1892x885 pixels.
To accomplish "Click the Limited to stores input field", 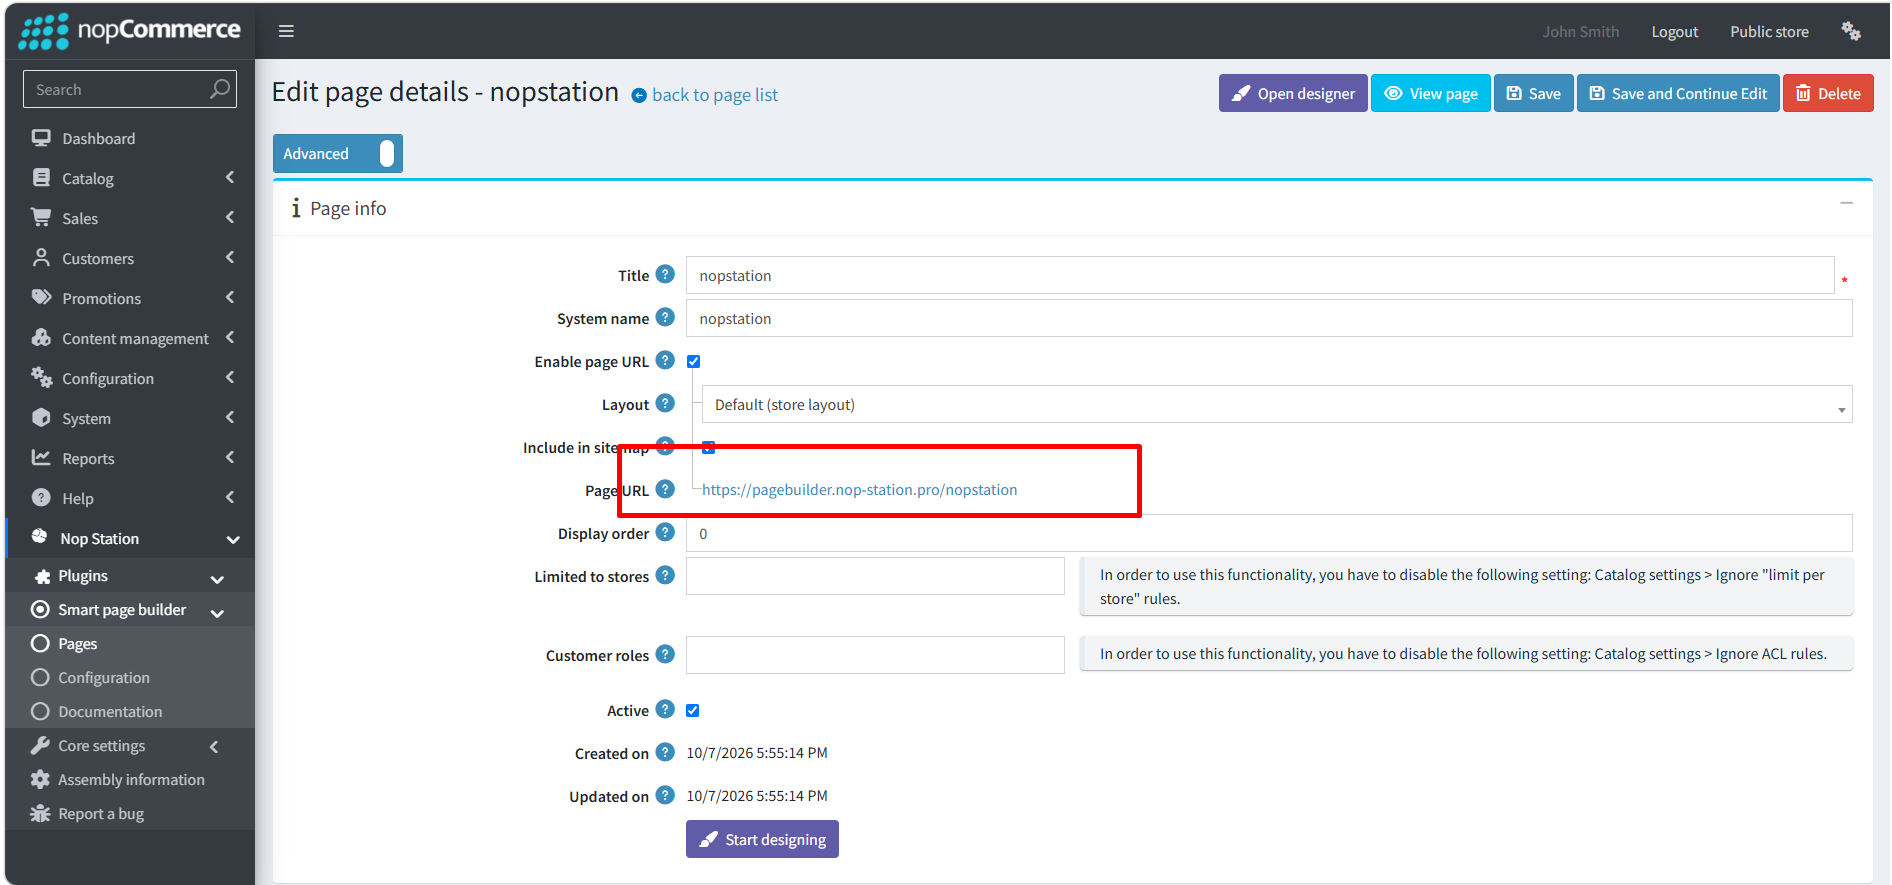I will [x=875, y=576].
